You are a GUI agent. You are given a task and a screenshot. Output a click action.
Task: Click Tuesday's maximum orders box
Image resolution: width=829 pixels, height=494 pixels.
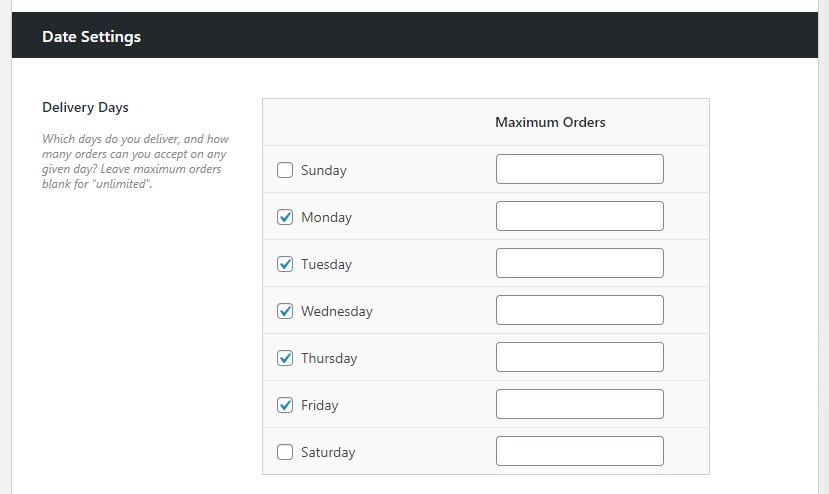click(x=579, y=263)
